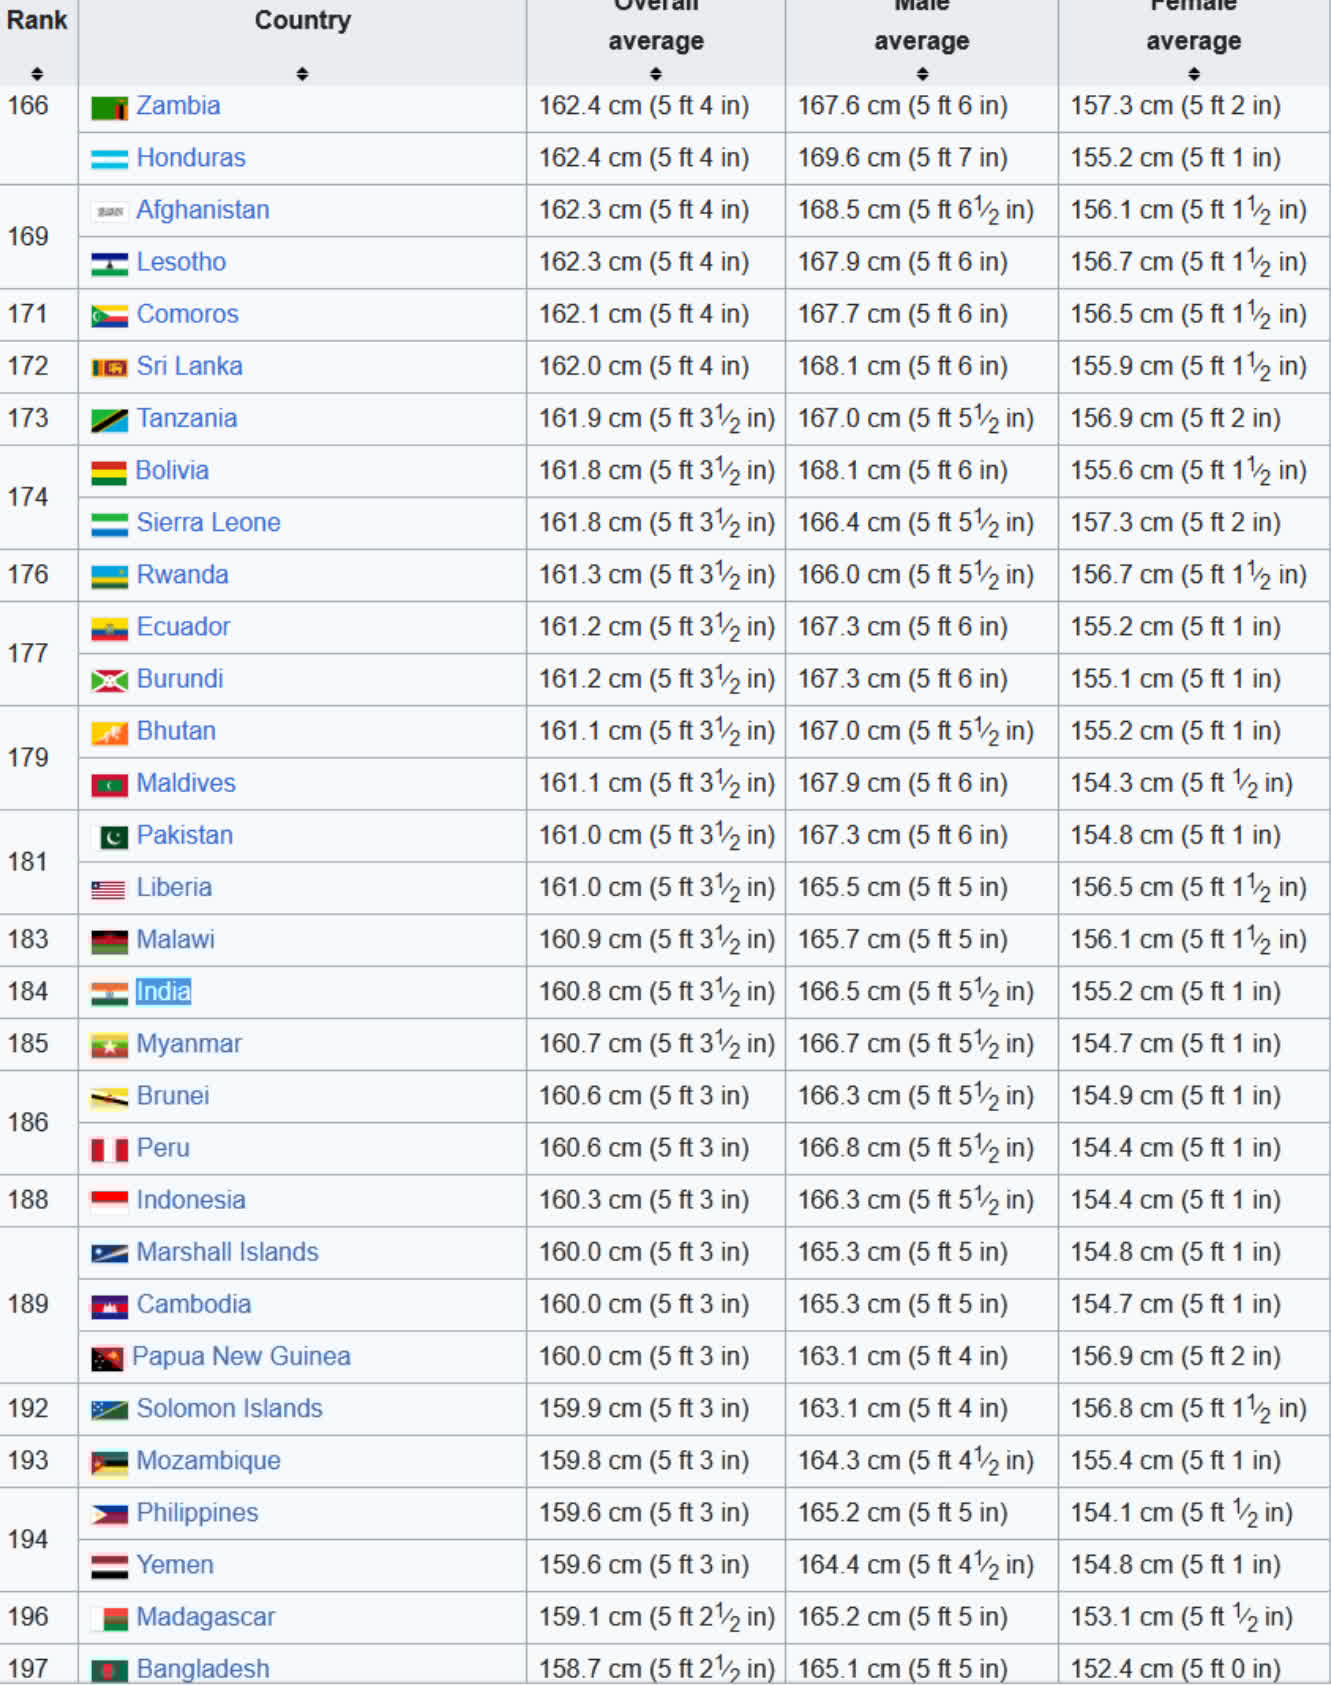Click the Zambia flag icon
The width and height of the screenshot is (1331, 1685).
(x=109, y=107)
